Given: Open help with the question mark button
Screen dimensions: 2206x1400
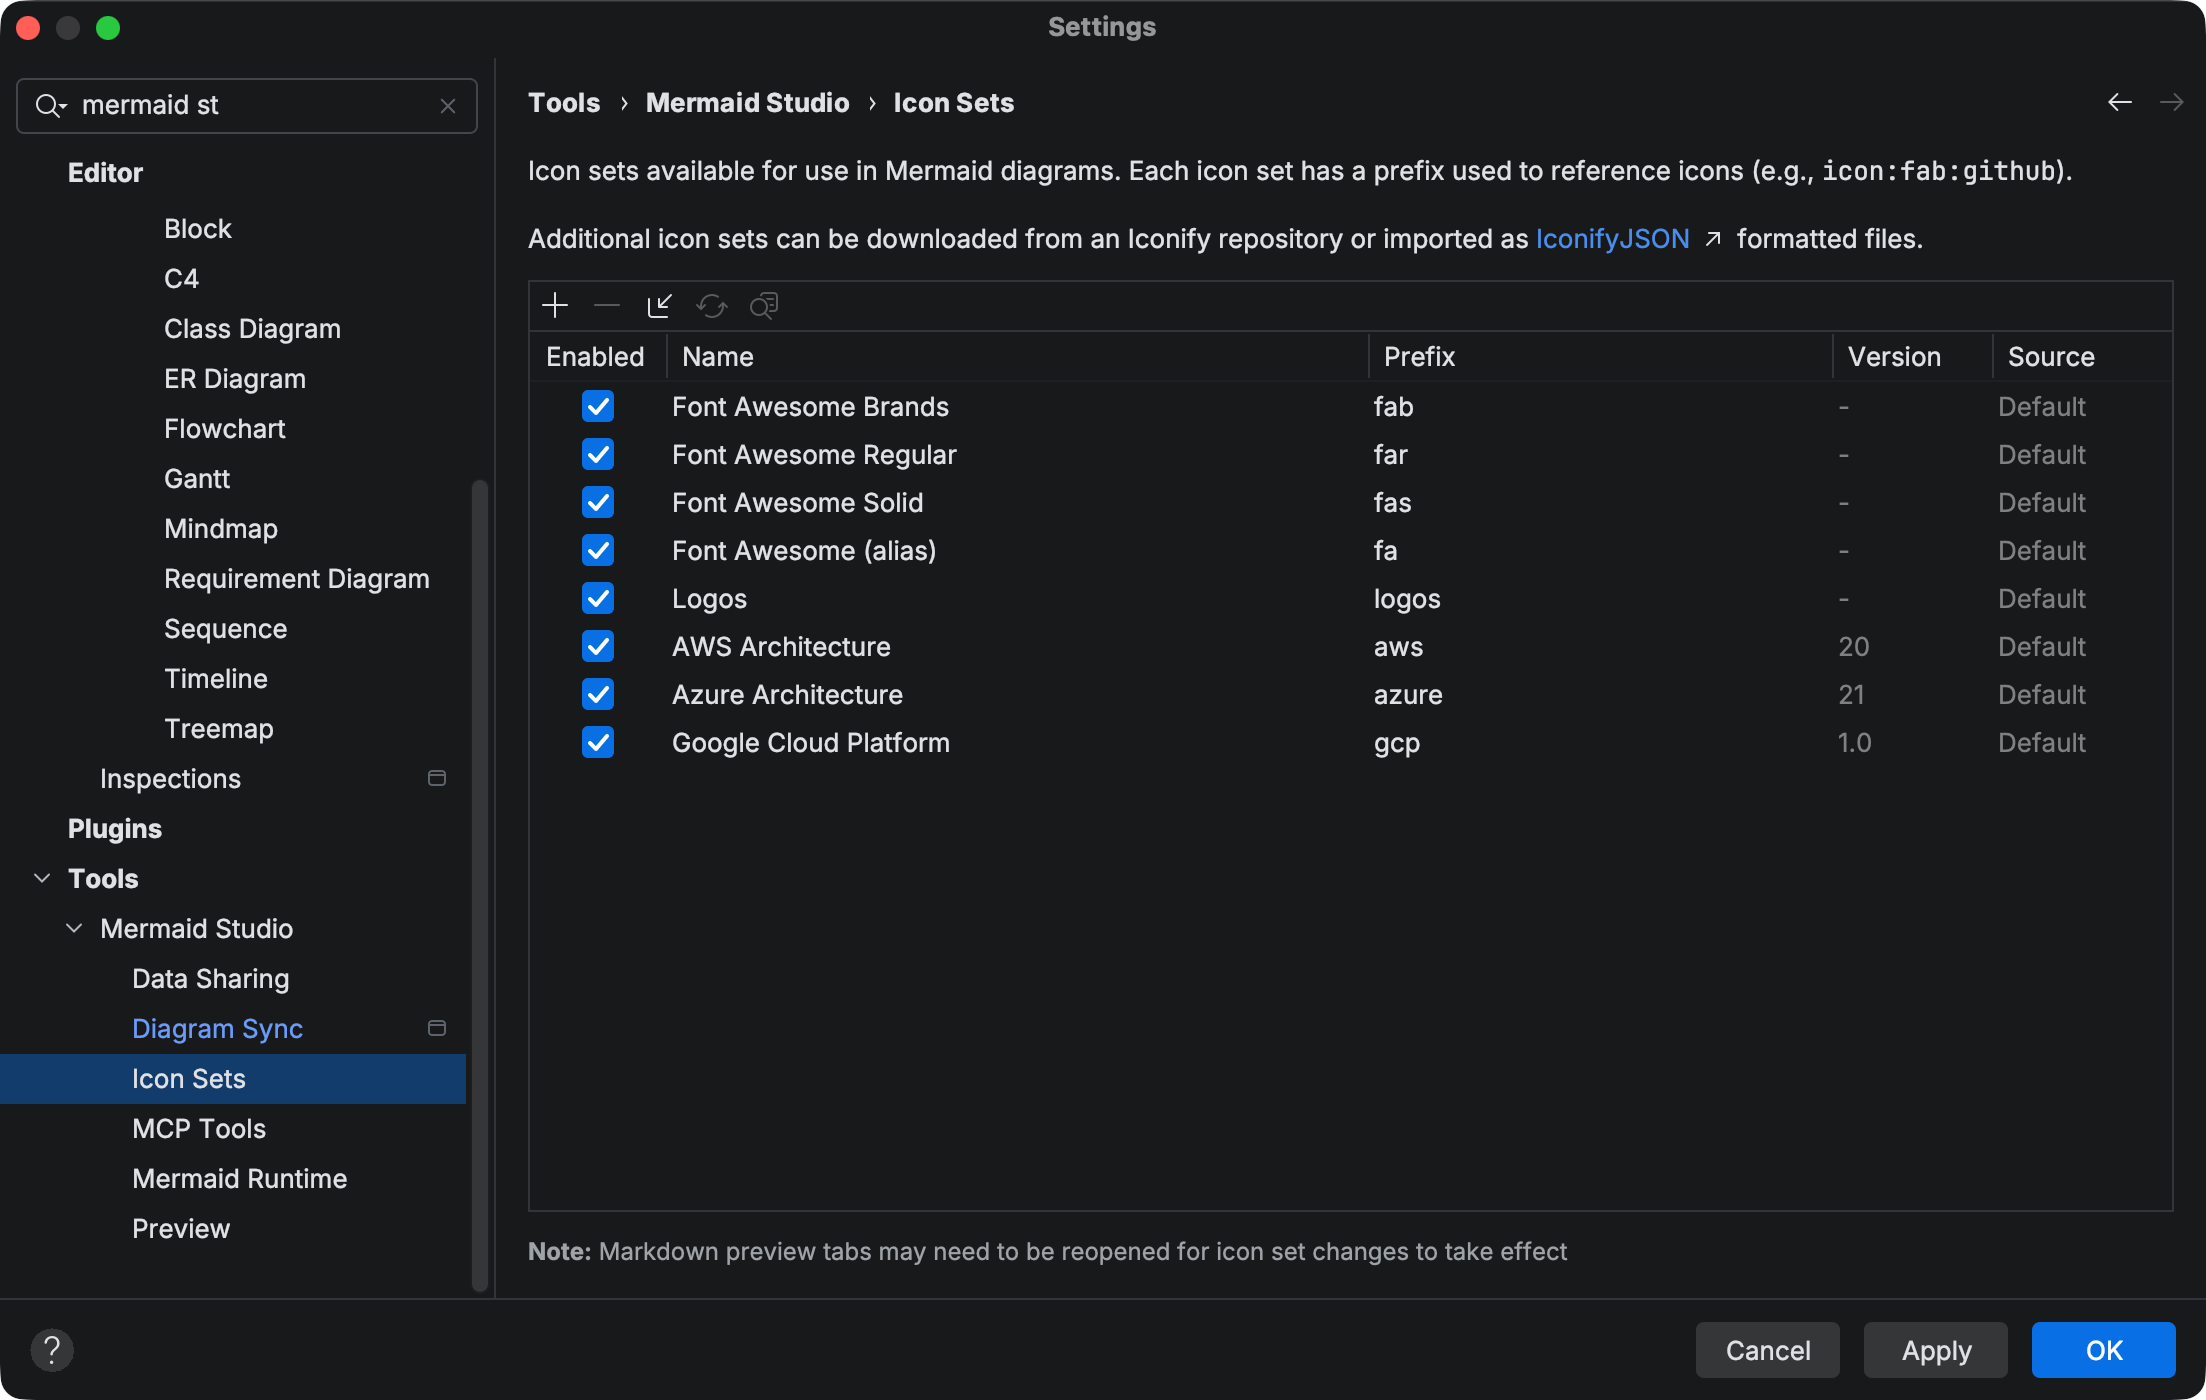Looking at the screenshot, I should [52, 1350].
